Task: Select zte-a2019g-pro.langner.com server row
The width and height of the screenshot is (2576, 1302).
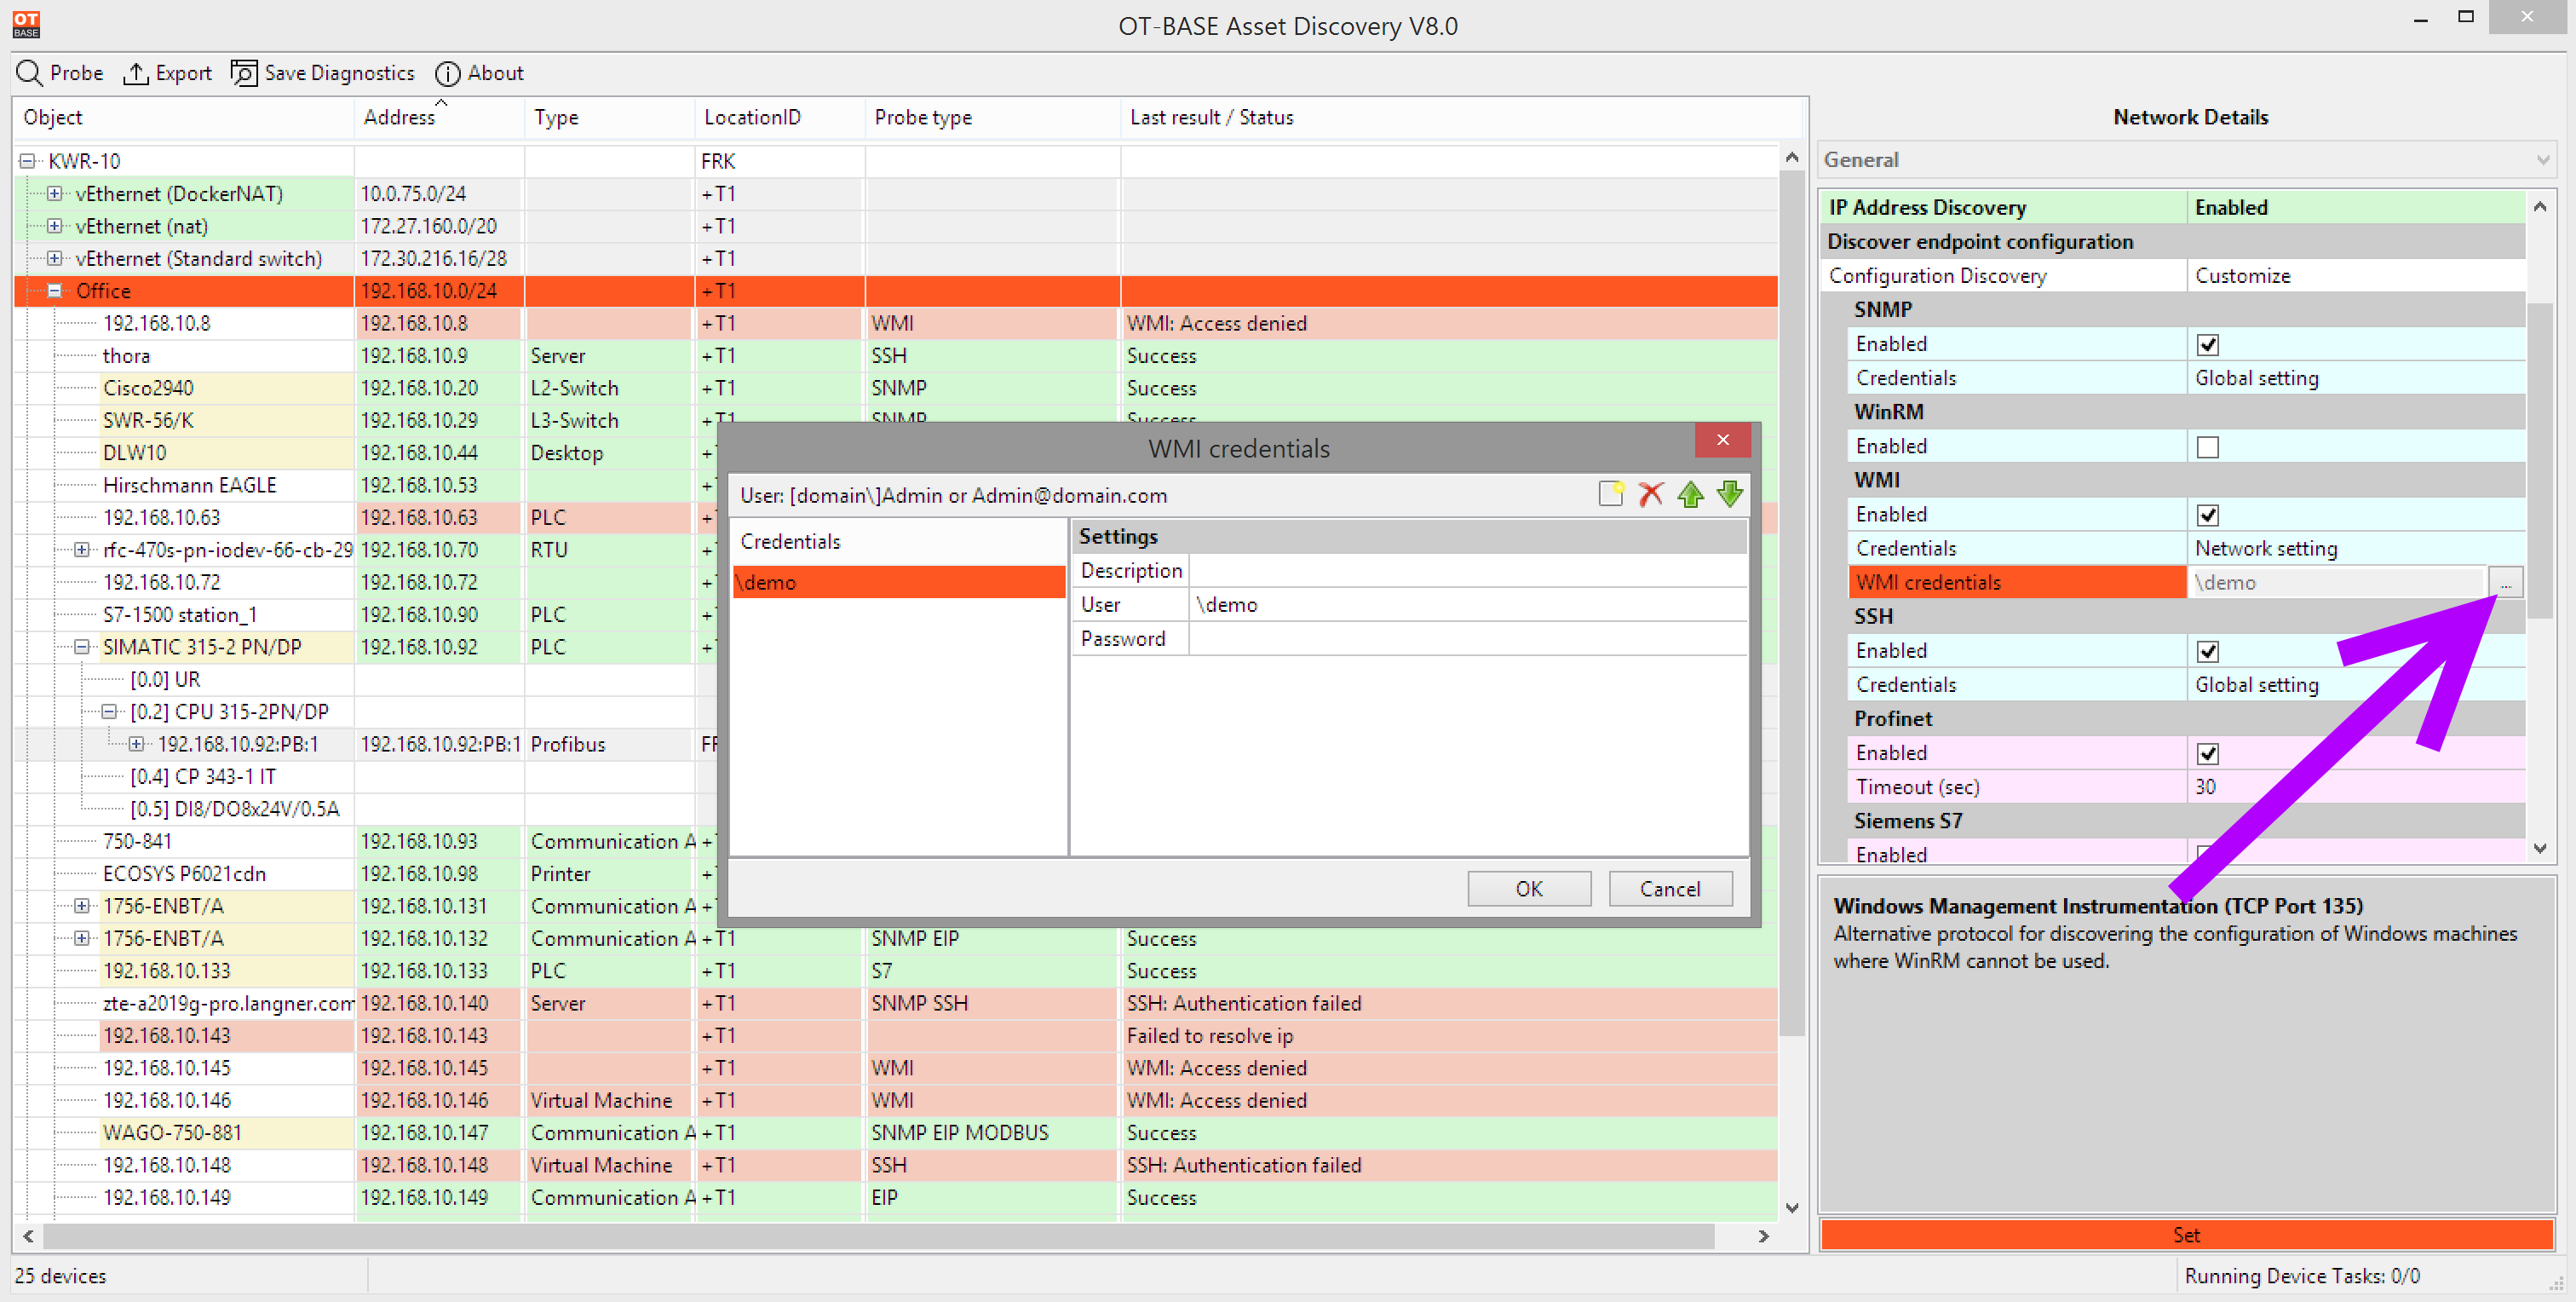Action: point(896,1003)
